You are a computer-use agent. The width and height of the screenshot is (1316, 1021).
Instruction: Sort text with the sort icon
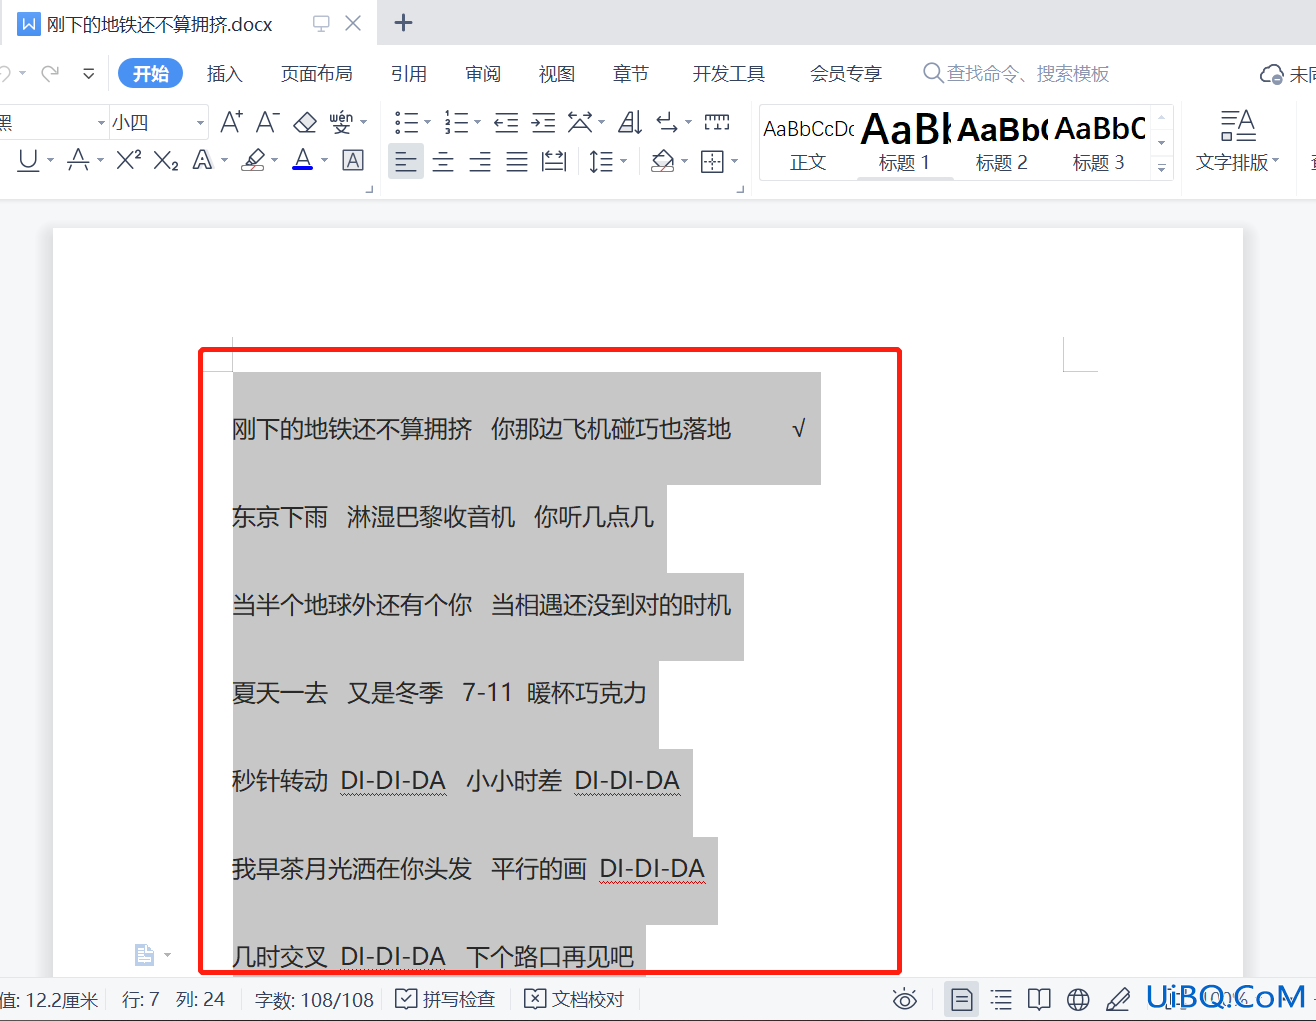click(x=630, y=122)
